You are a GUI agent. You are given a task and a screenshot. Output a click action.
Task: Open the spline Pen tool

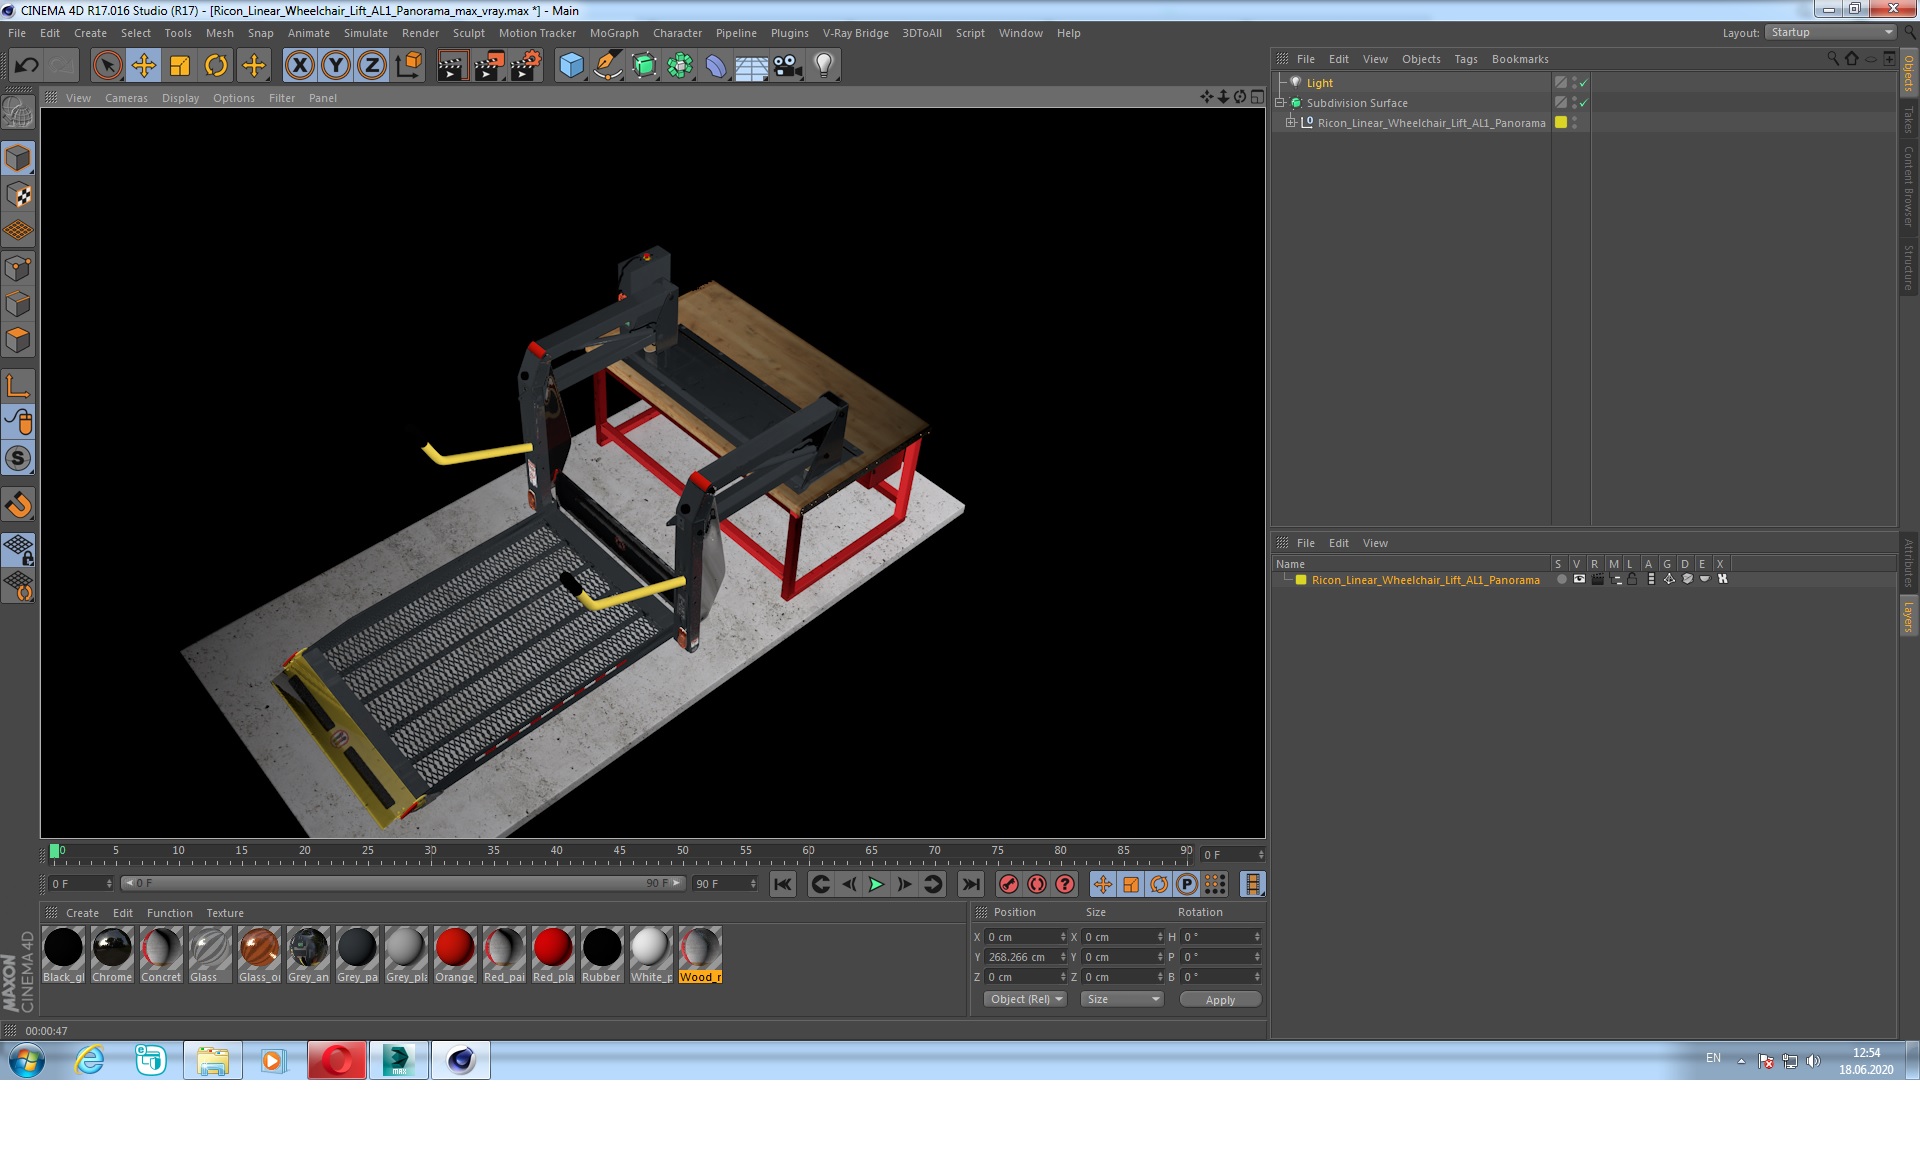tap(607, 66)
